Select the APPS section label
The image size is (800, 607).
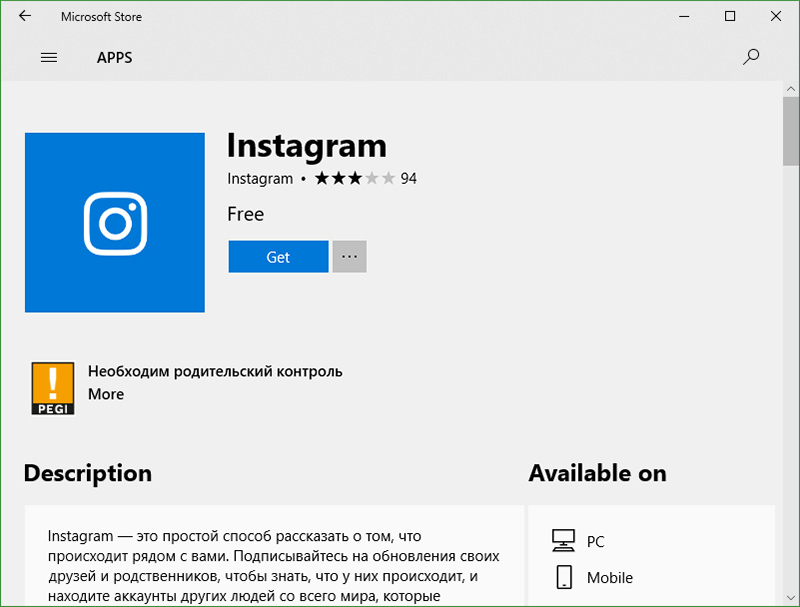coord(114,57)
